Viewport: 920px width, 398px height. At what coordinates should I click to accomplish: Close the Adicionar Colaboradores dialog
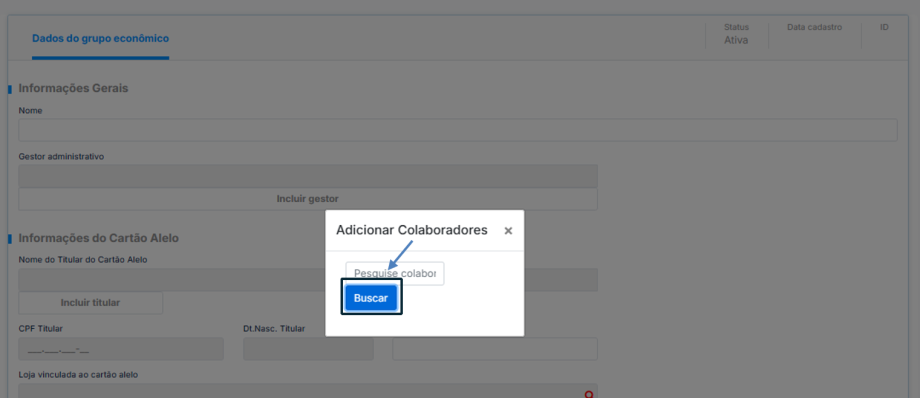(x=508, y=231)
